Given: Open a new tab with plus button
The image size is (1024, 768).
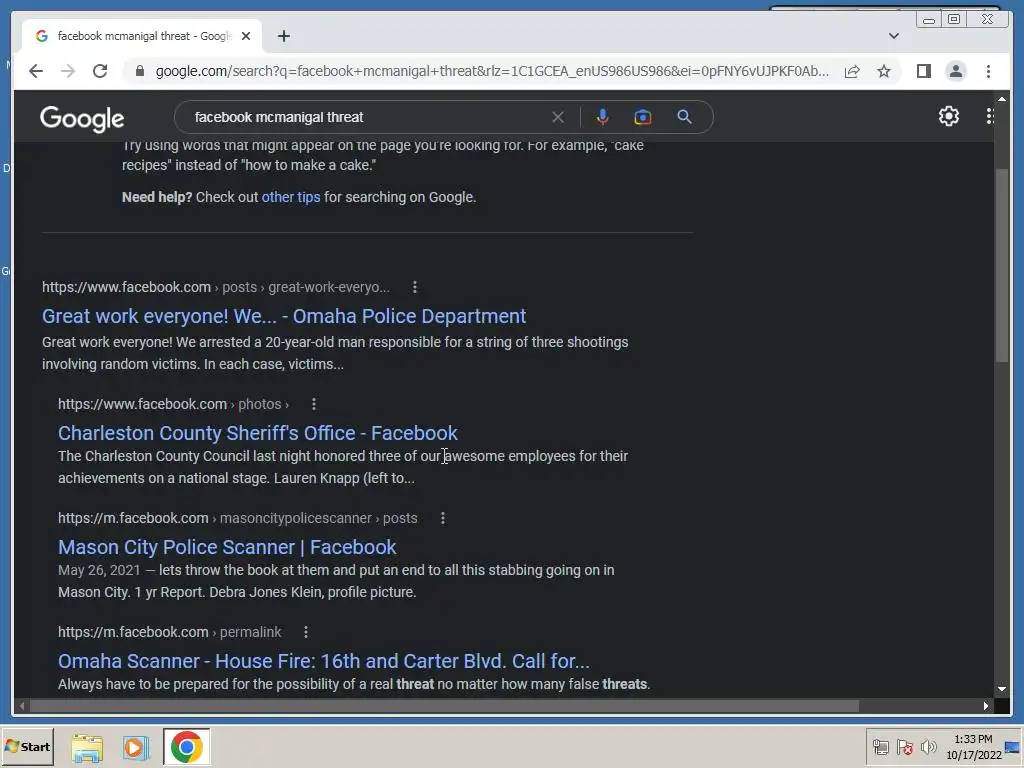Looking at the screenshot, I should [x=283, y=36].
